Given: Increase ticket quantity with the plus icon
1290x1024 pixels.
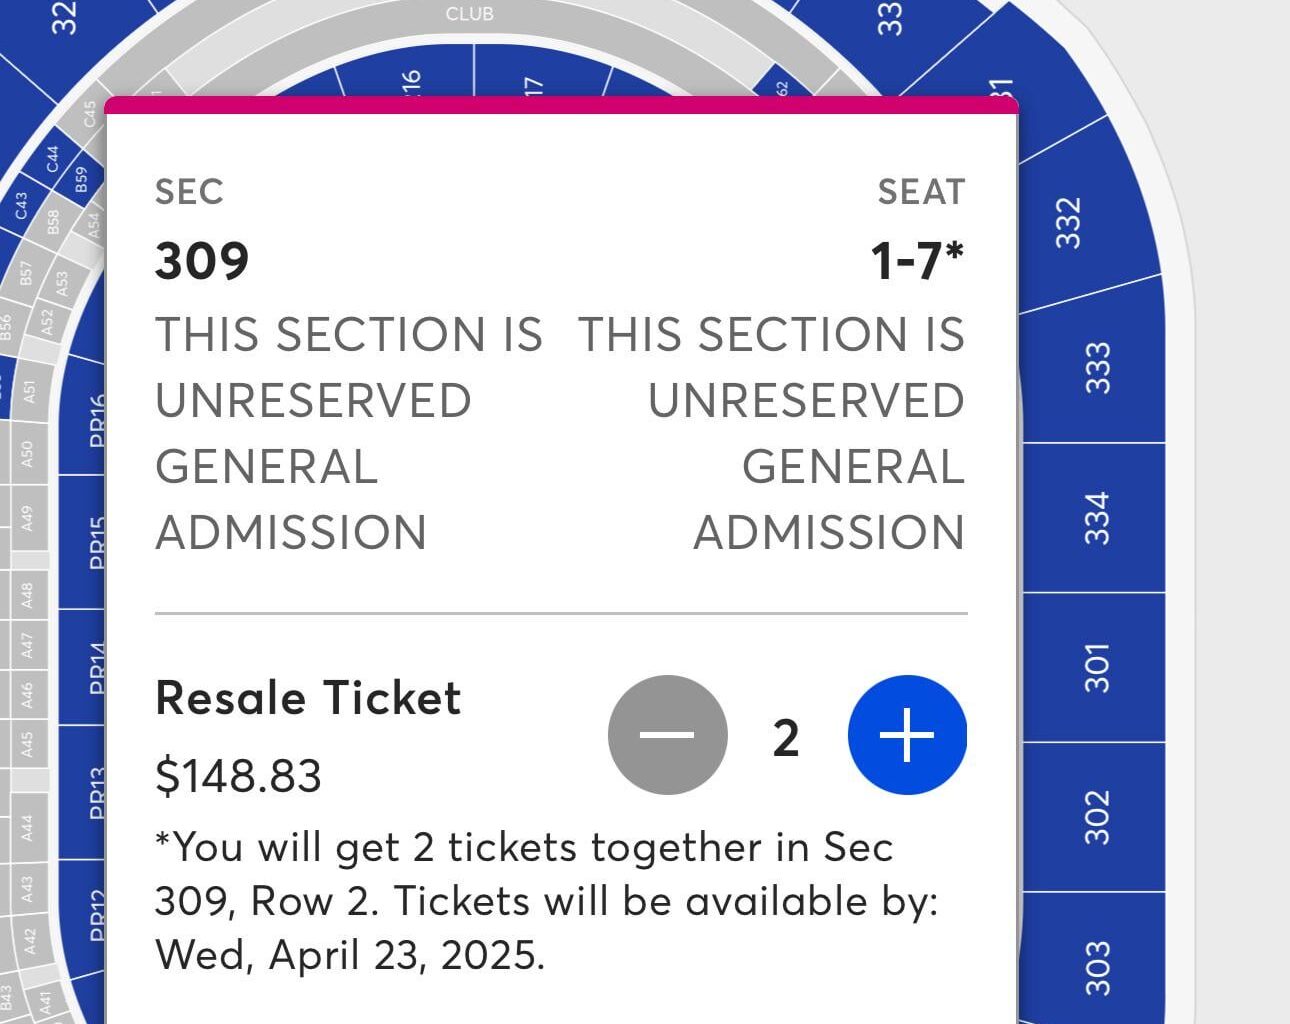Looking at the screenshot, I should click(x=905, y=733).
